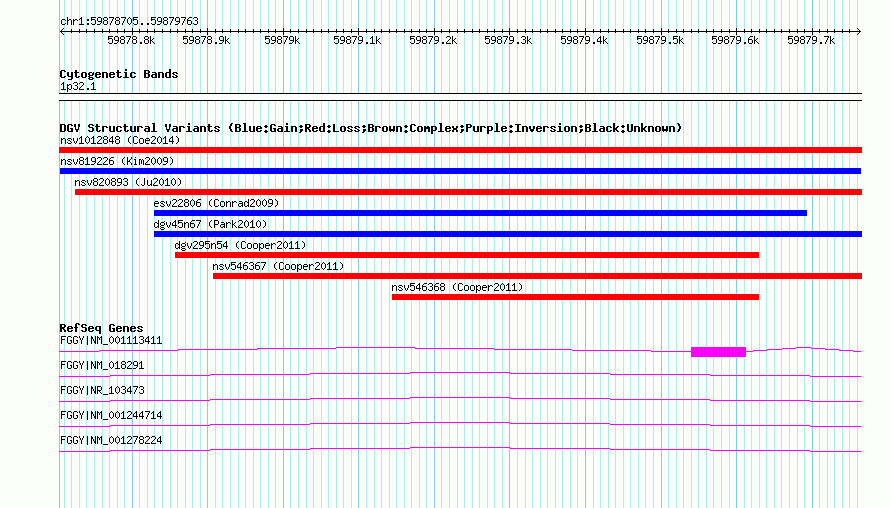Select the DGV Structural Variants track title
The width and height of the screenshot is (890, 508).
(x=371, y=128)
